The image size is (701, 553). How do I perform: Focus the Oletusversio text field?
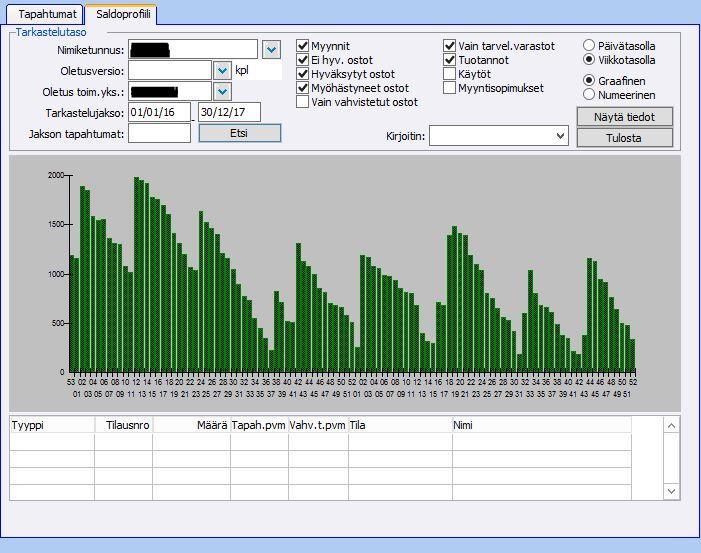point(169,70)
